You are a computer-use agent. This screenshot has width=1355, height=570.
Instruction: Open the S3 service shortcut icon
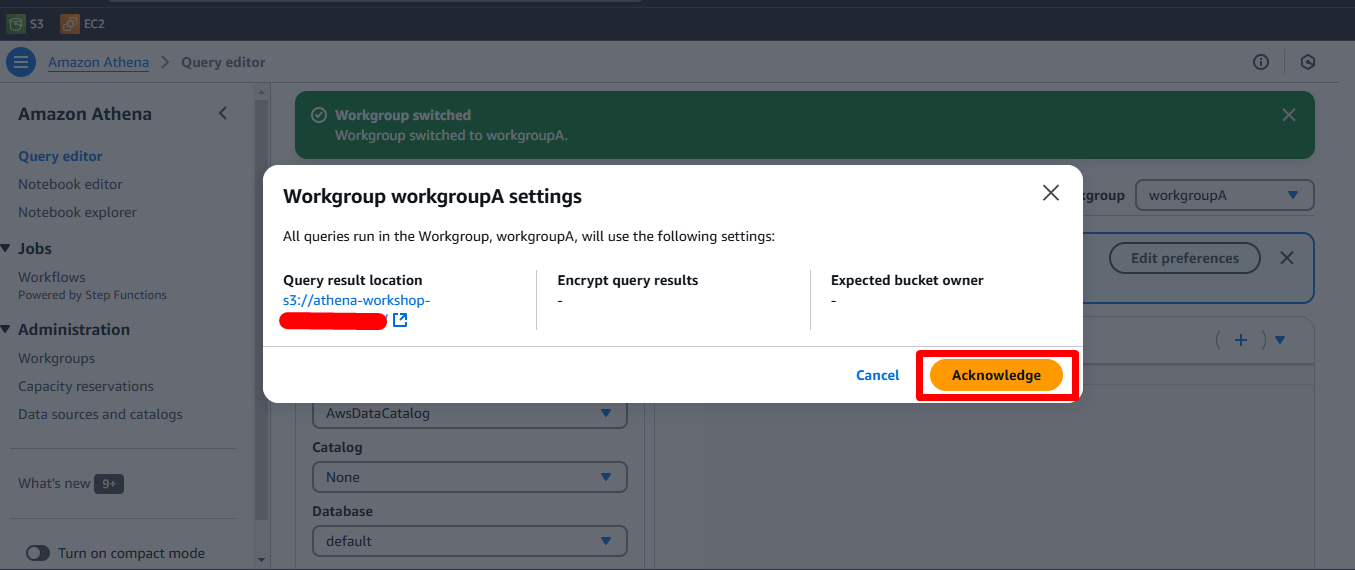coord(16,23)
